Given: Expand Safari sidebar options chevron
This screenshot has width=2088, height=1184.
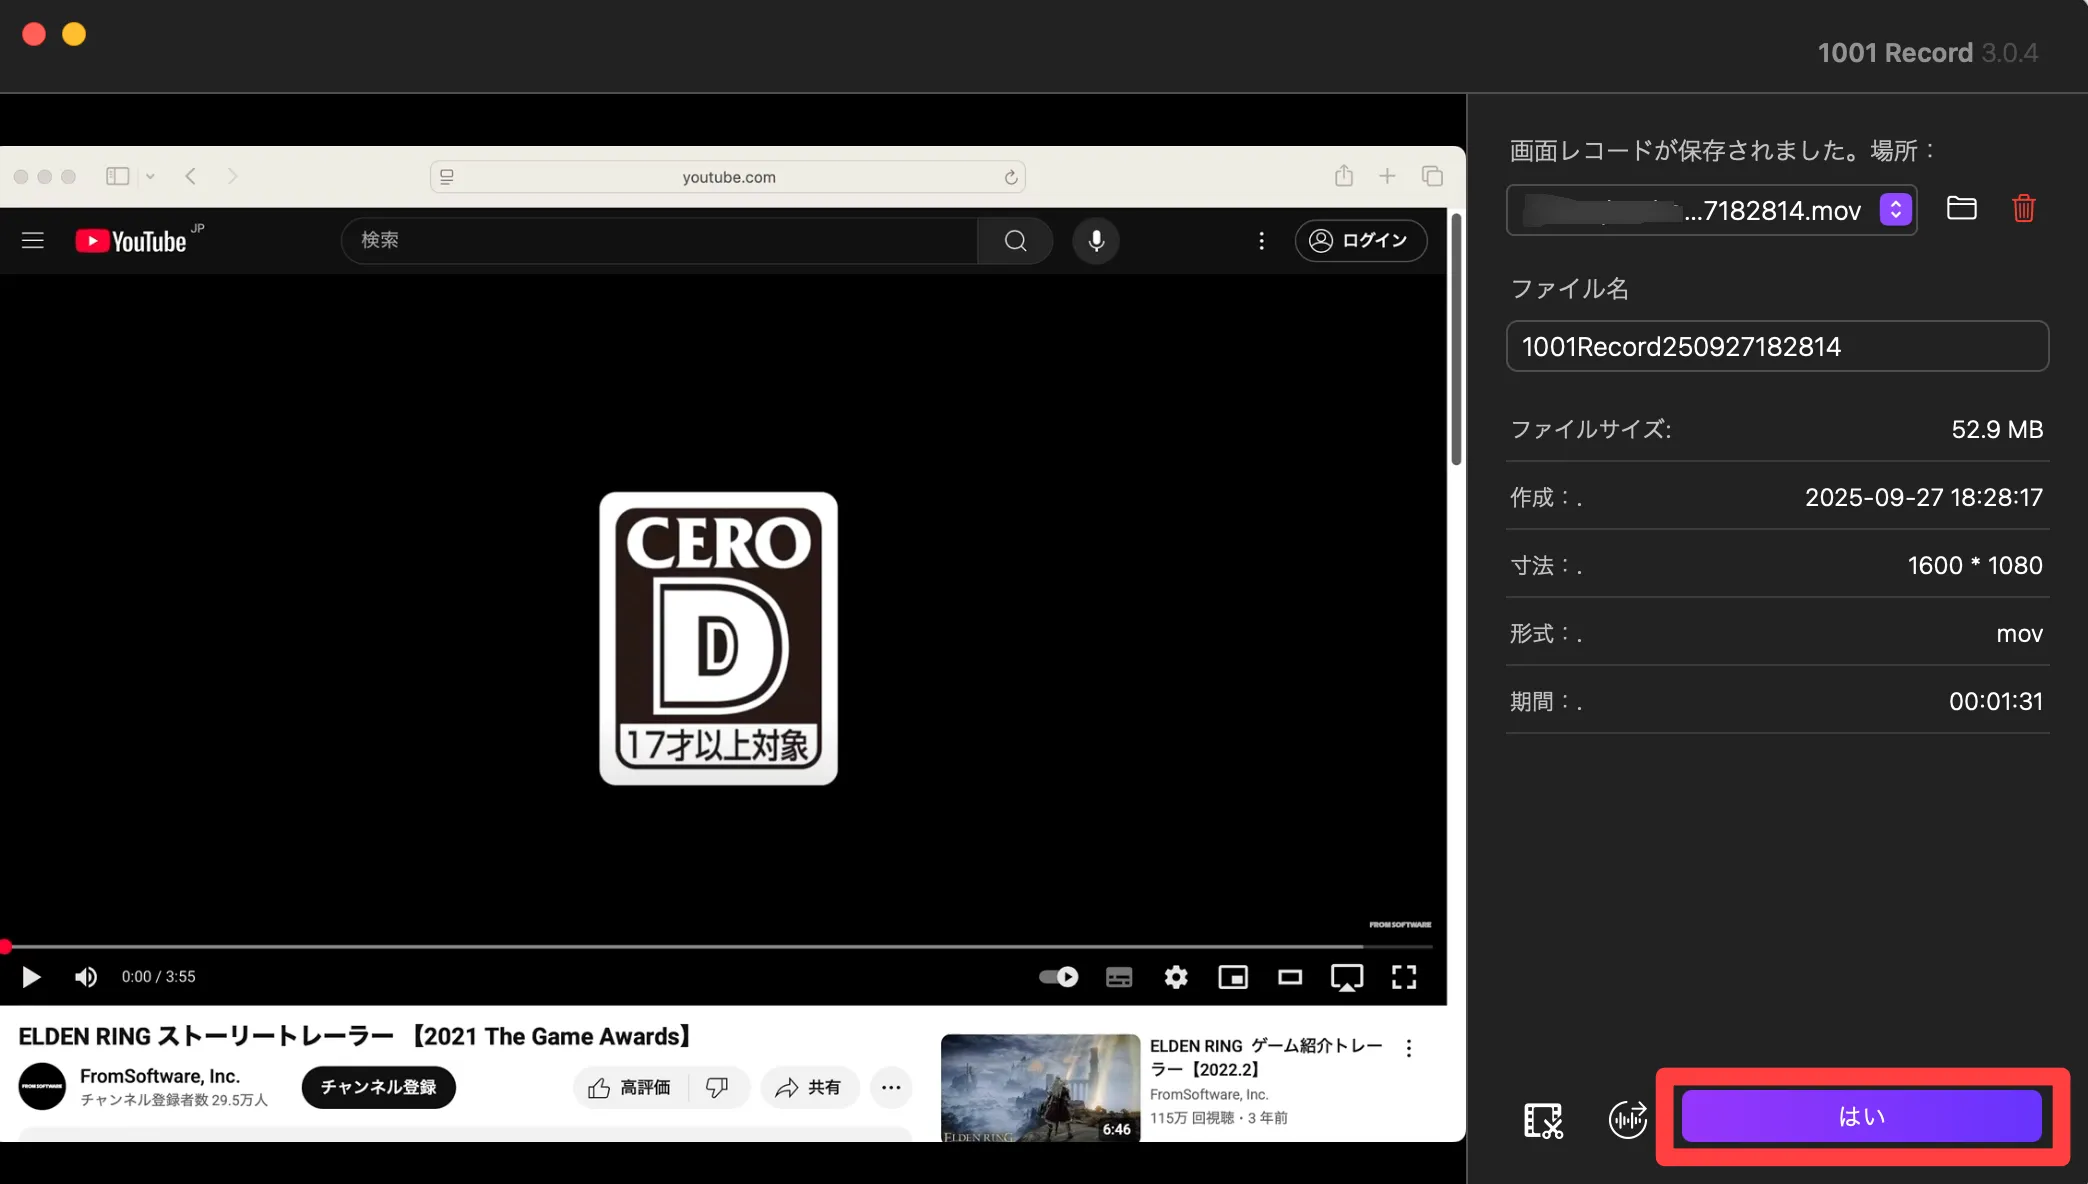Looking at the screenshot, I should point(150,177).
